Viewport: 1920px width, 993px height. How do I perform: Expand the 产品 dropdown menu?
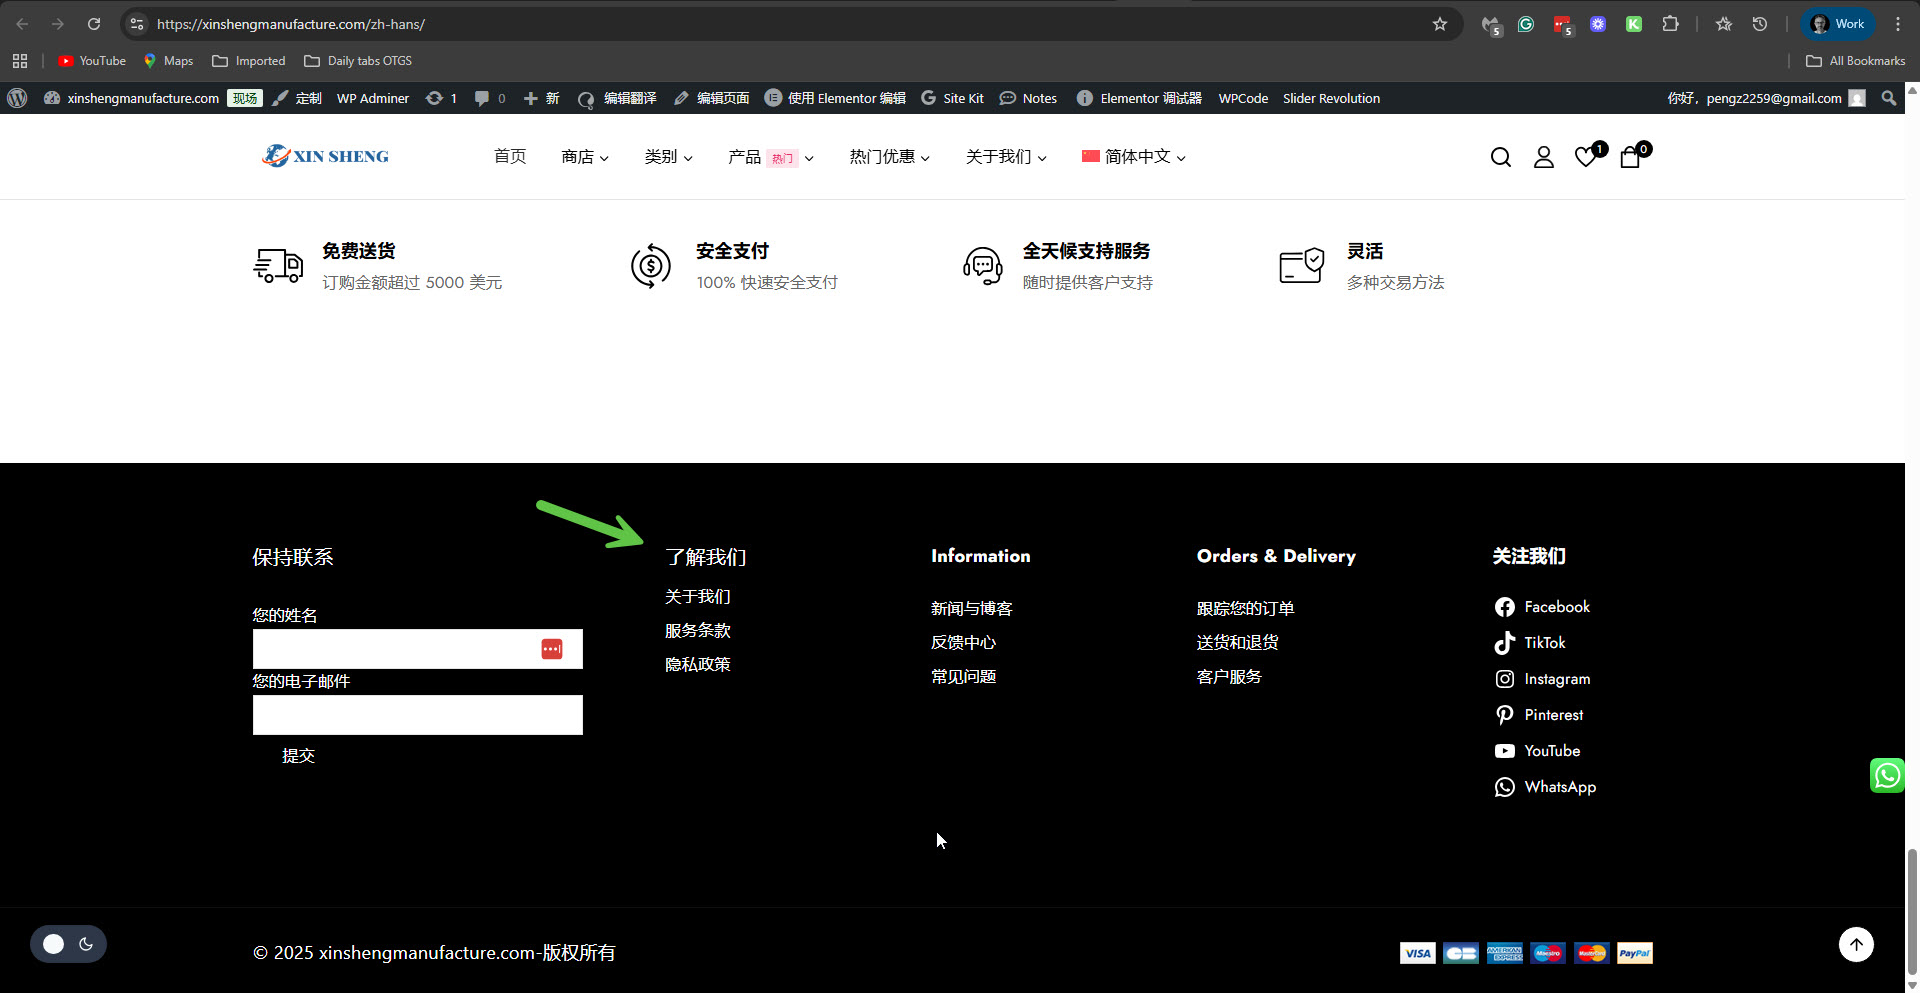pyautogui.click(x=771, y=157)
